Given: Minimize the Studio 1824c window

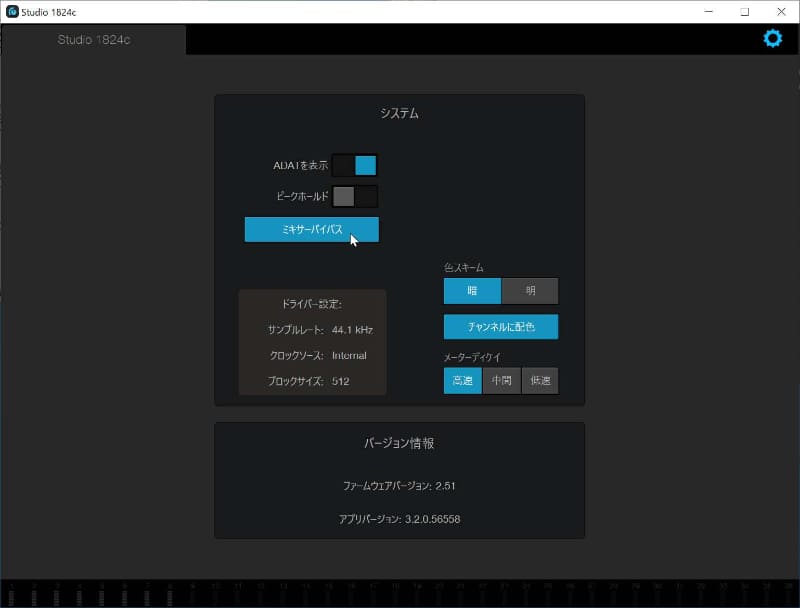Looking at the screenshot, I should (x=708, y=11).
